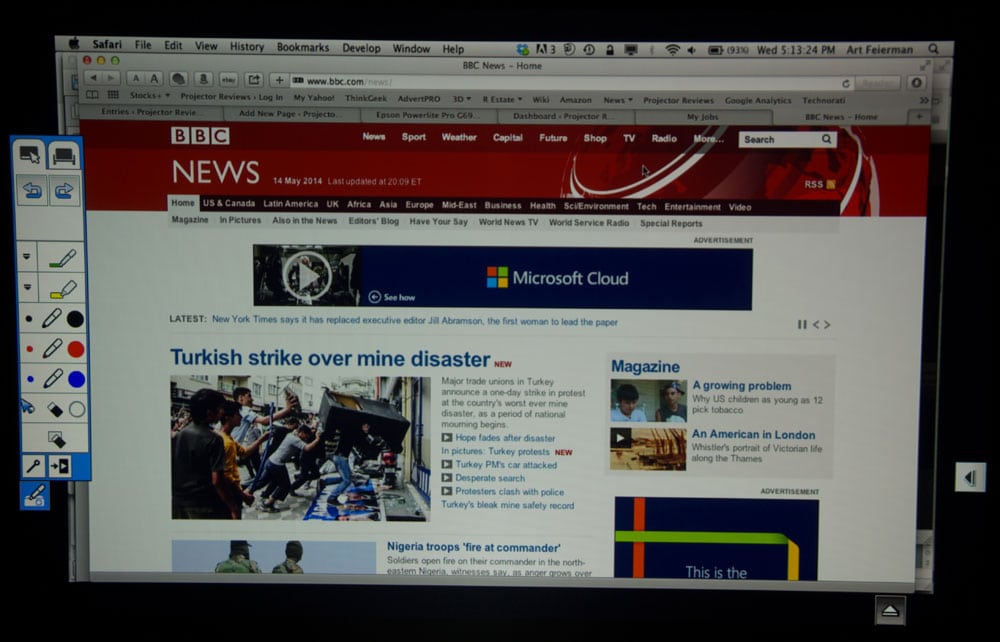The height and width of the screenshot is (642, 1000).
Task: Open the battery status menu
Action: click(x=728, y=50)
